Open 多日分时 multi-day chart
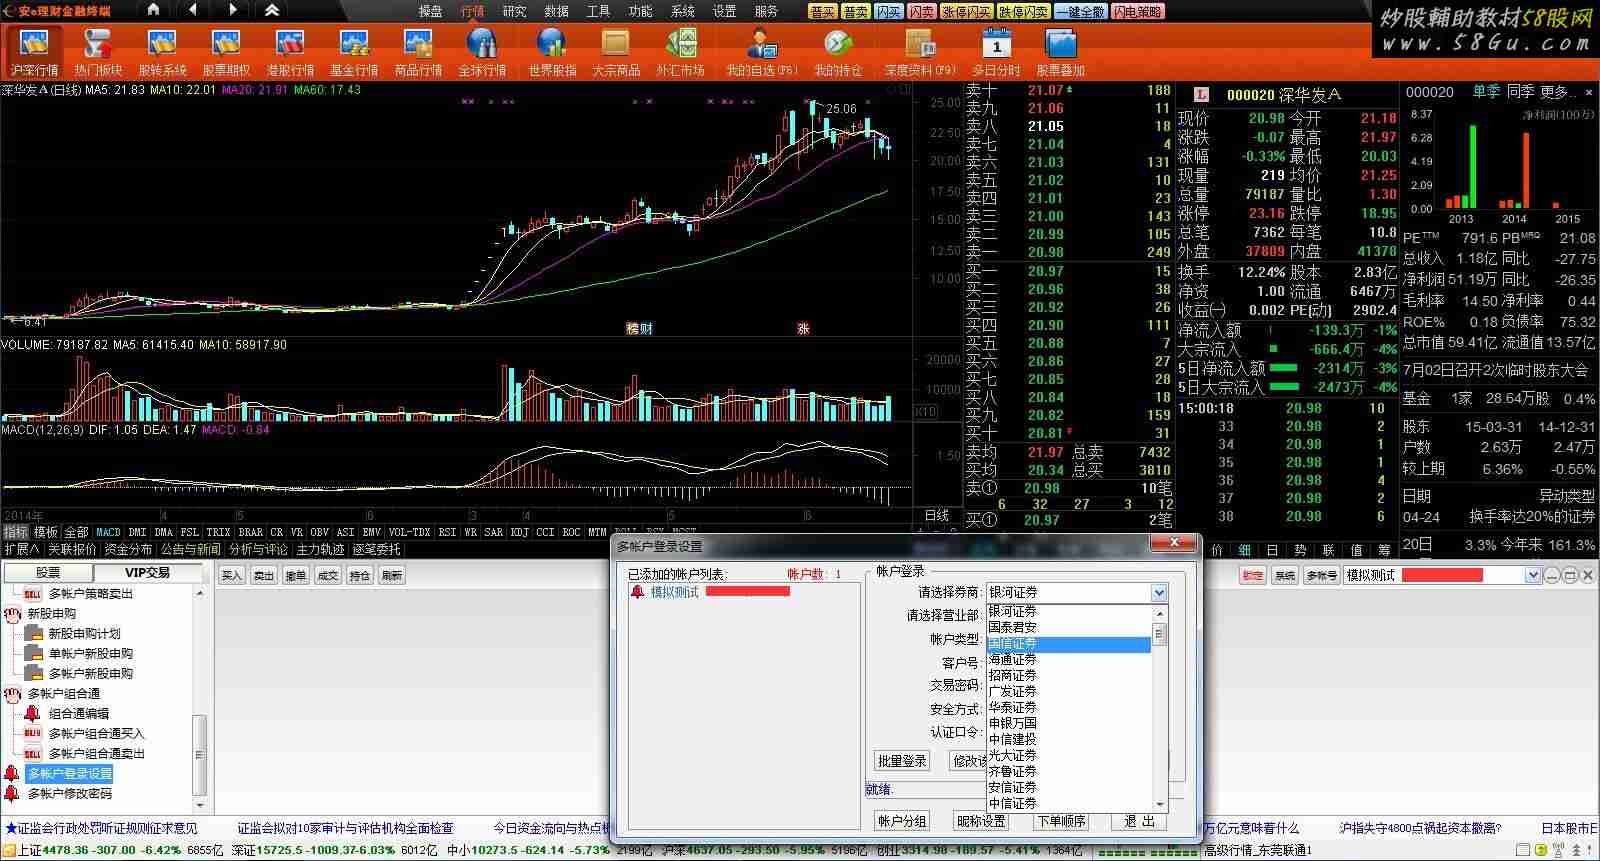 [x=996, y=52]
